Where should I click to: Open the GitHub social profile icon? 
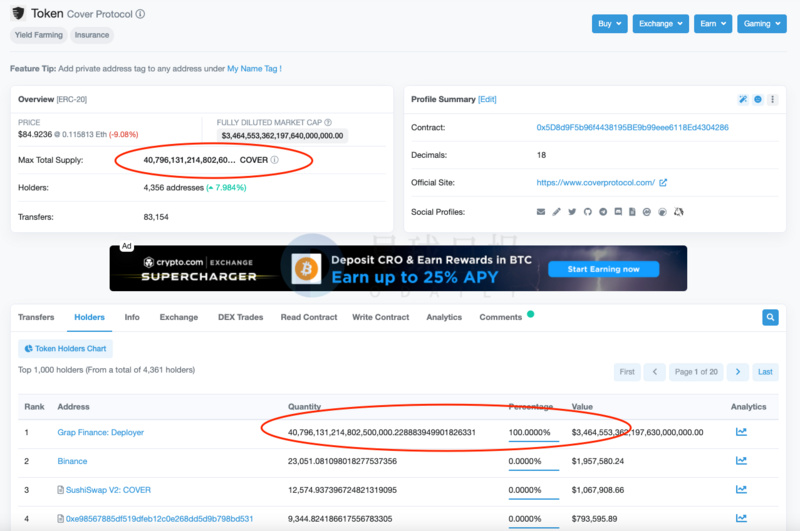pos(588,212)
